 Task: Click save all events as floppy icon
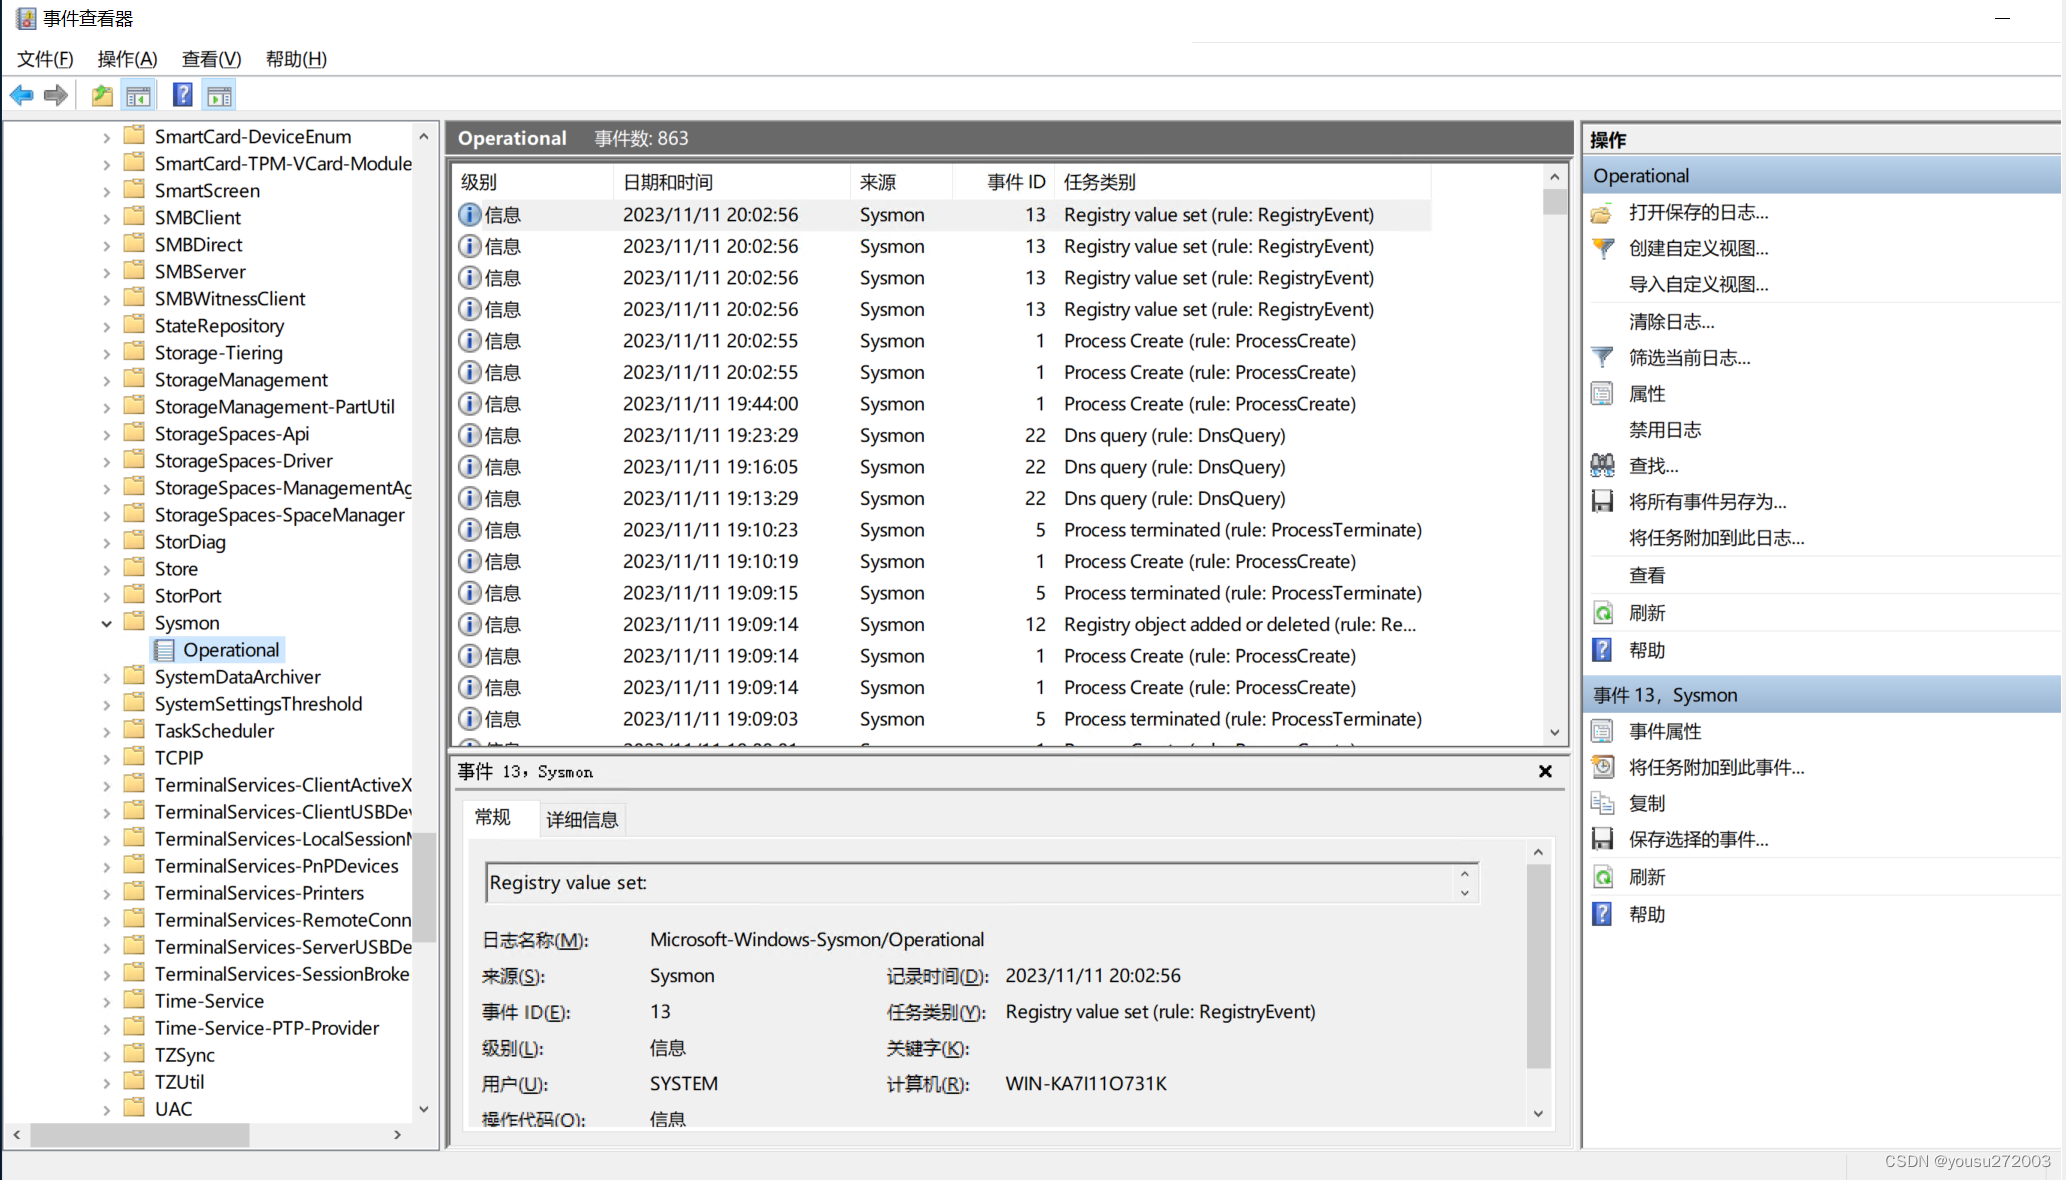(1602, 502)
